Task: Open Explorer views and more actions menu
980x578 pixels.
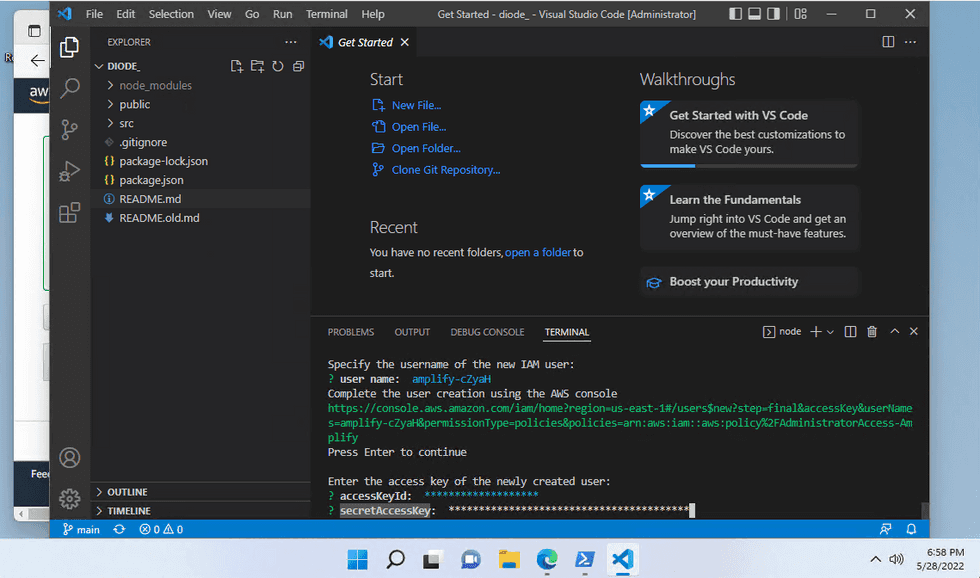Action: tap(291, 42)
